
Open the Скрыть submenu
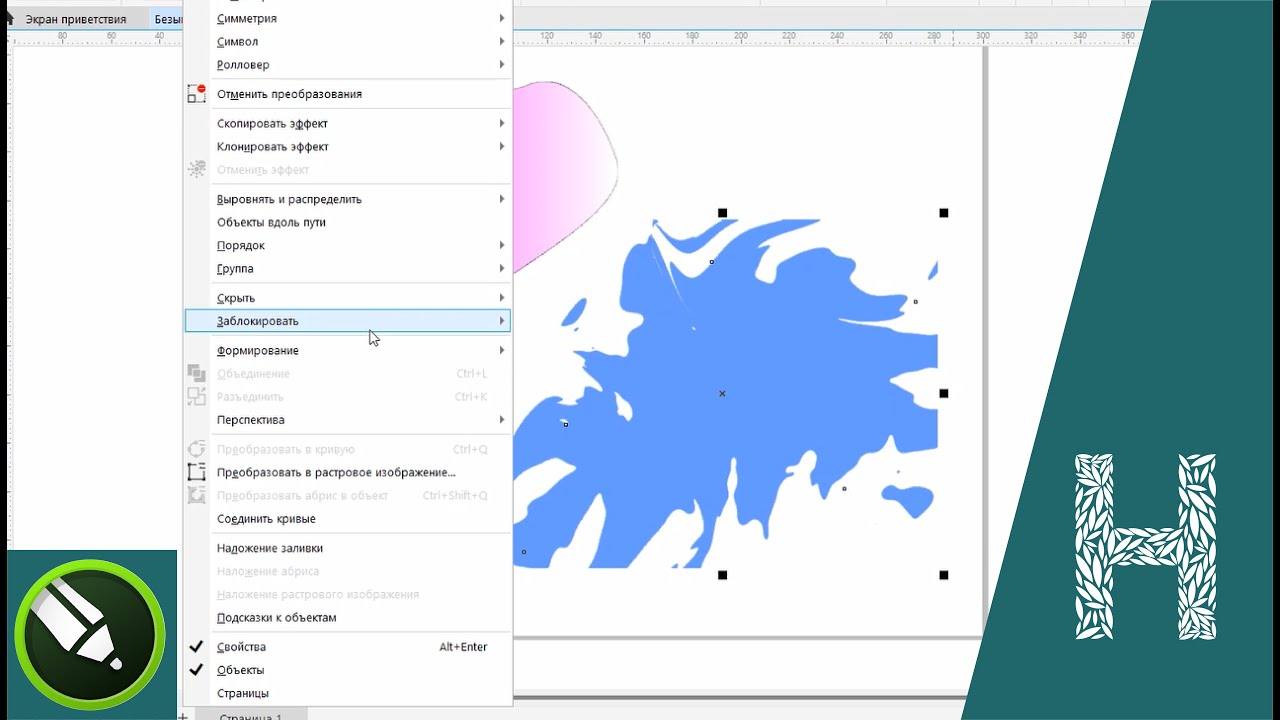click(347, 298)
